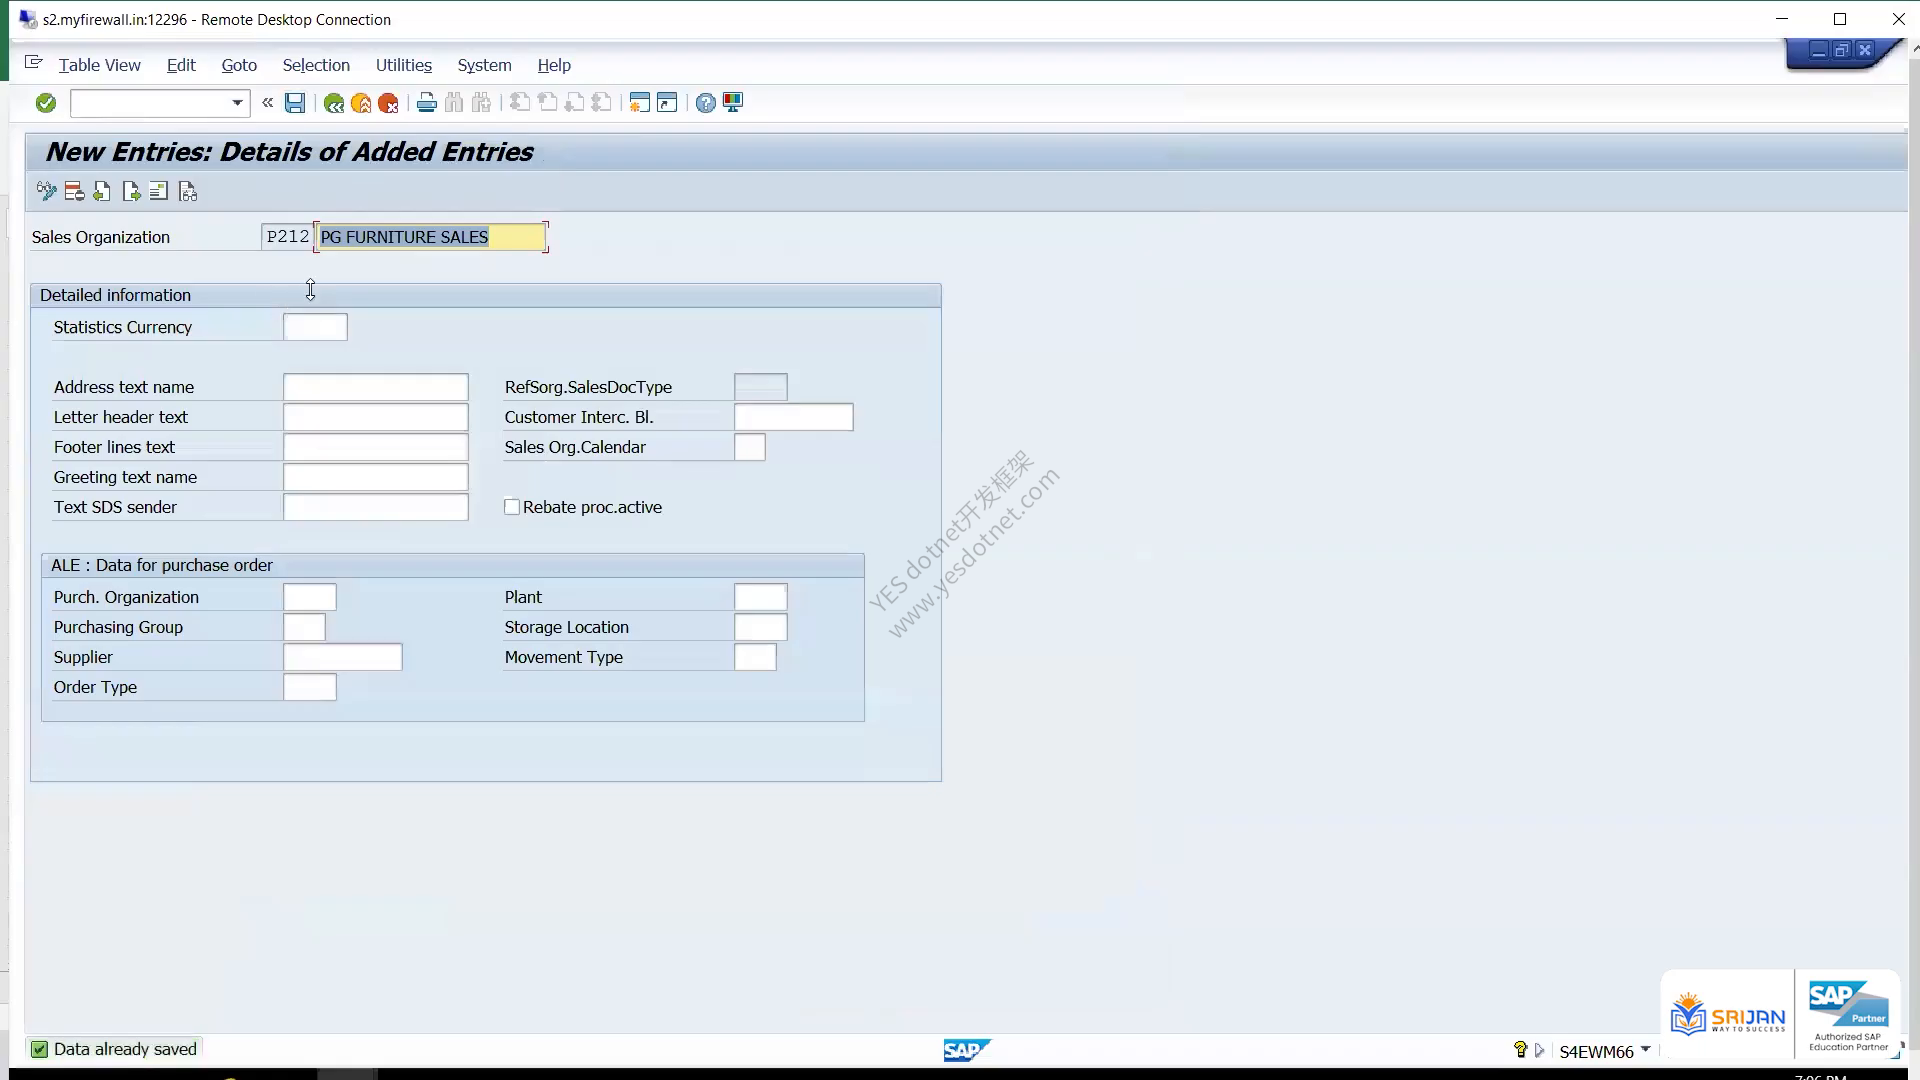The width and height of the screenshot is (1920, 1080).
Task: Click the orange Exit icon
Action: coord(361,103)
